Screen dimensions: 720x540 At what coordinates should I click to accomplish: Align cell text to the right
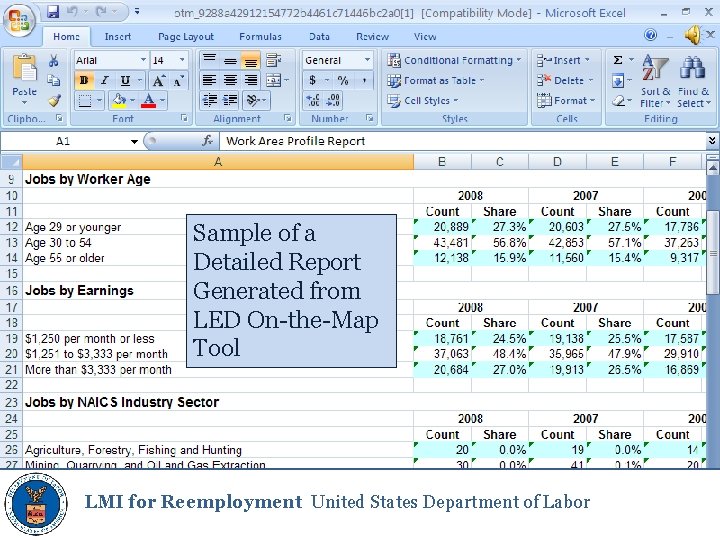(x=251, y=81)
